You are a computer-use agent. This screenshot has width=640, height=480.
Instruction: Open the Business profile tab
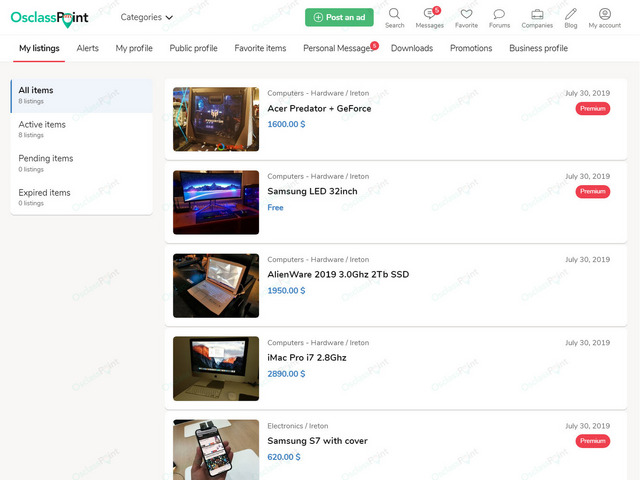click(538, 48)
